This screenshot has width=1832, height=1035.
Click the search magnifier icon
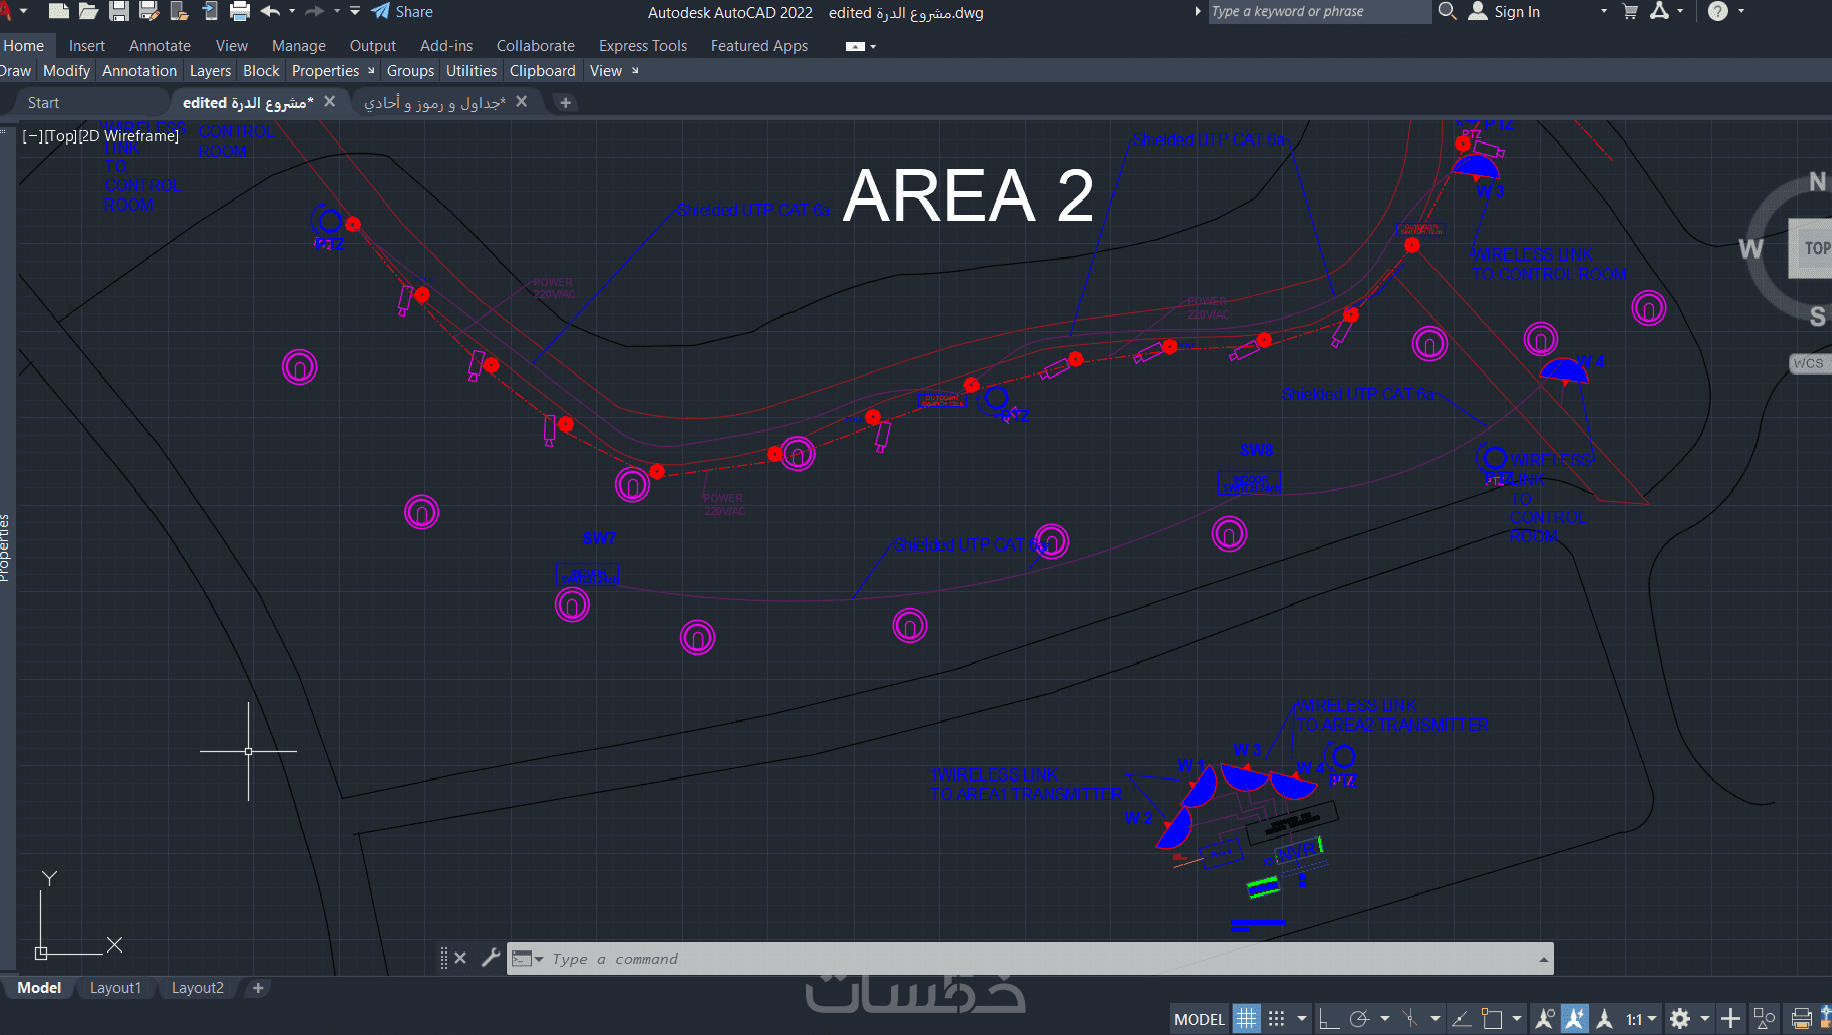pos(1447,11)
